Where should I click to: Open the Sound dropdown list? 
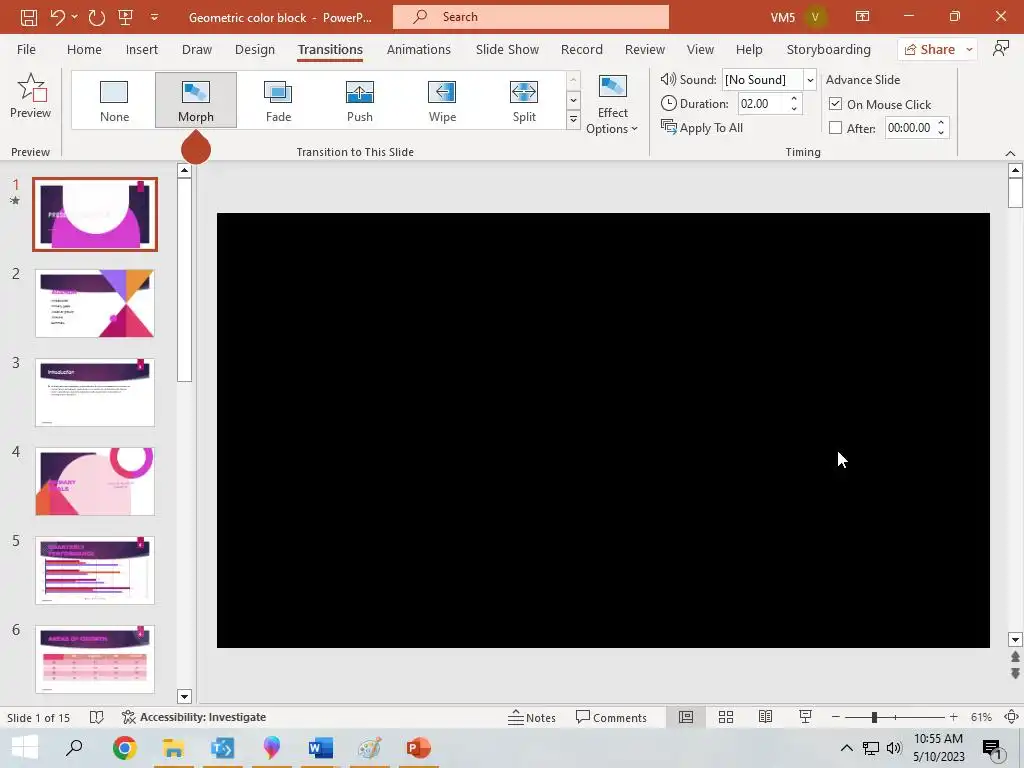810,80
